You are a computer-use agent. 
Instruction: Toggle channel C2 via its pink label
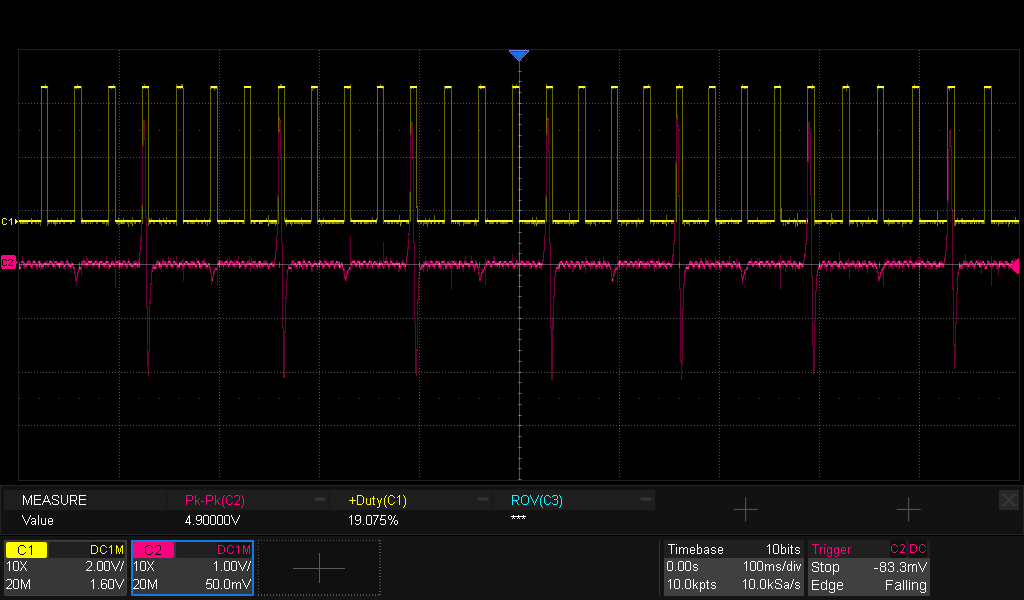pos(153,550)
